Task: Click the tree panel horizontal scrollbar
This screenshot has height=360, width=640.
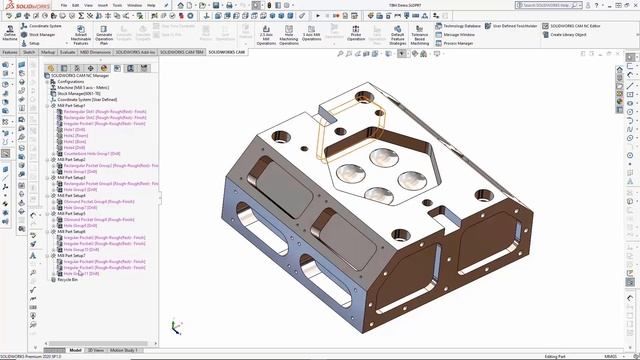Action: 98,344
